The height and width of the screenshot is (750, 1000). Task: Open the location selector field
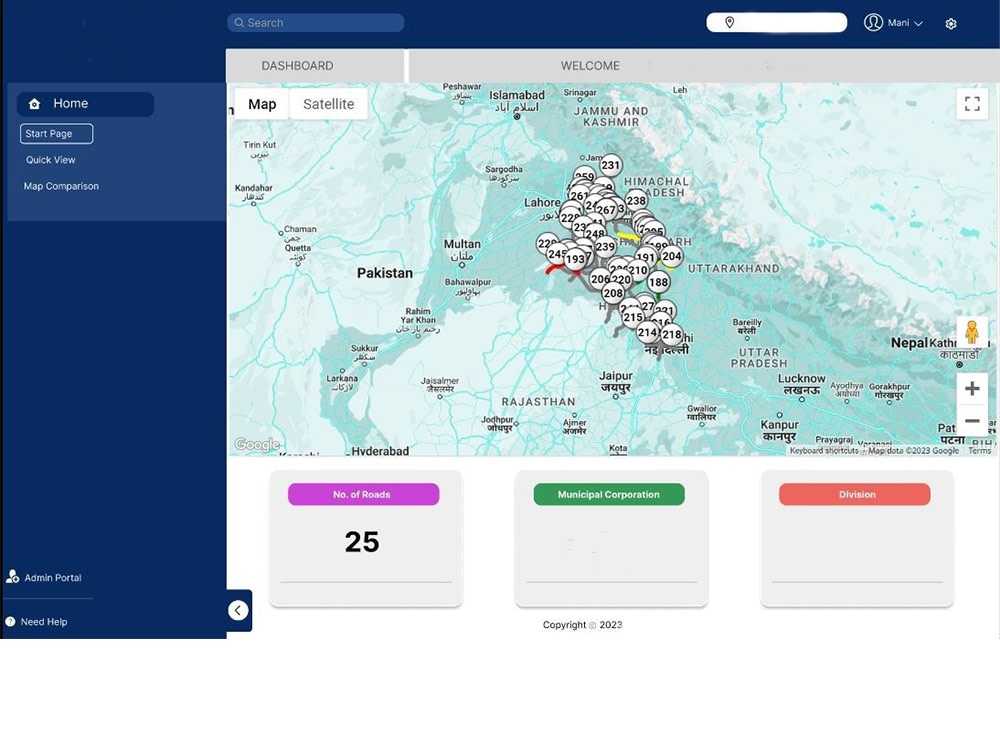[x=776, y=22]
